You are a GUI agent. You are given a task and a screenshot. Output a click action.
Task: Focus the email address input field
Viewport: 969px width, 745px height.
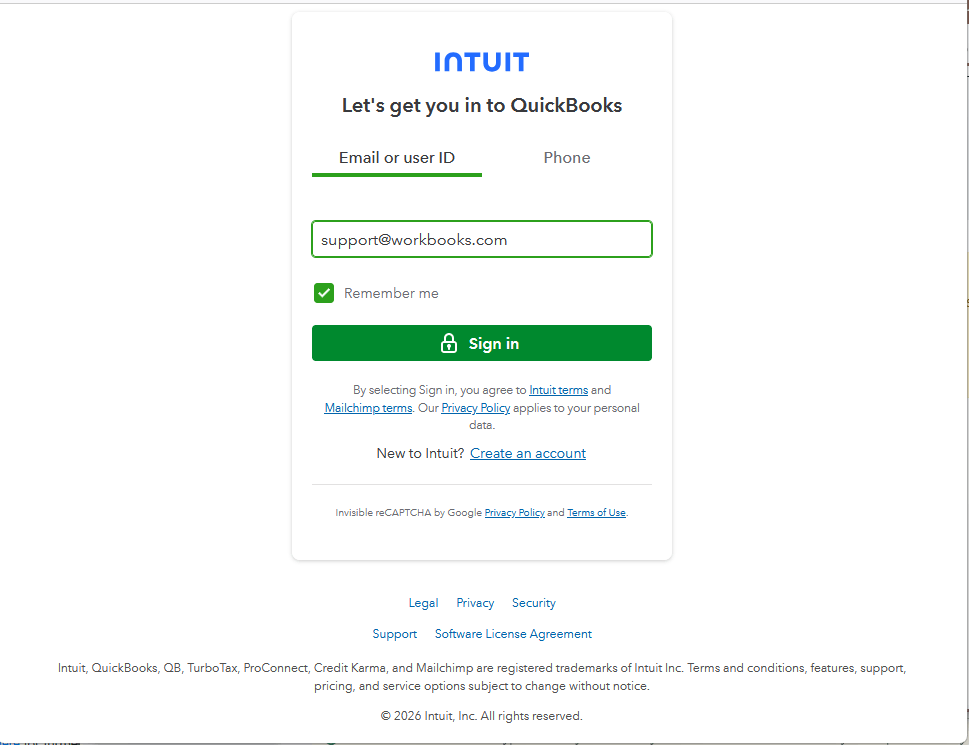481,240
